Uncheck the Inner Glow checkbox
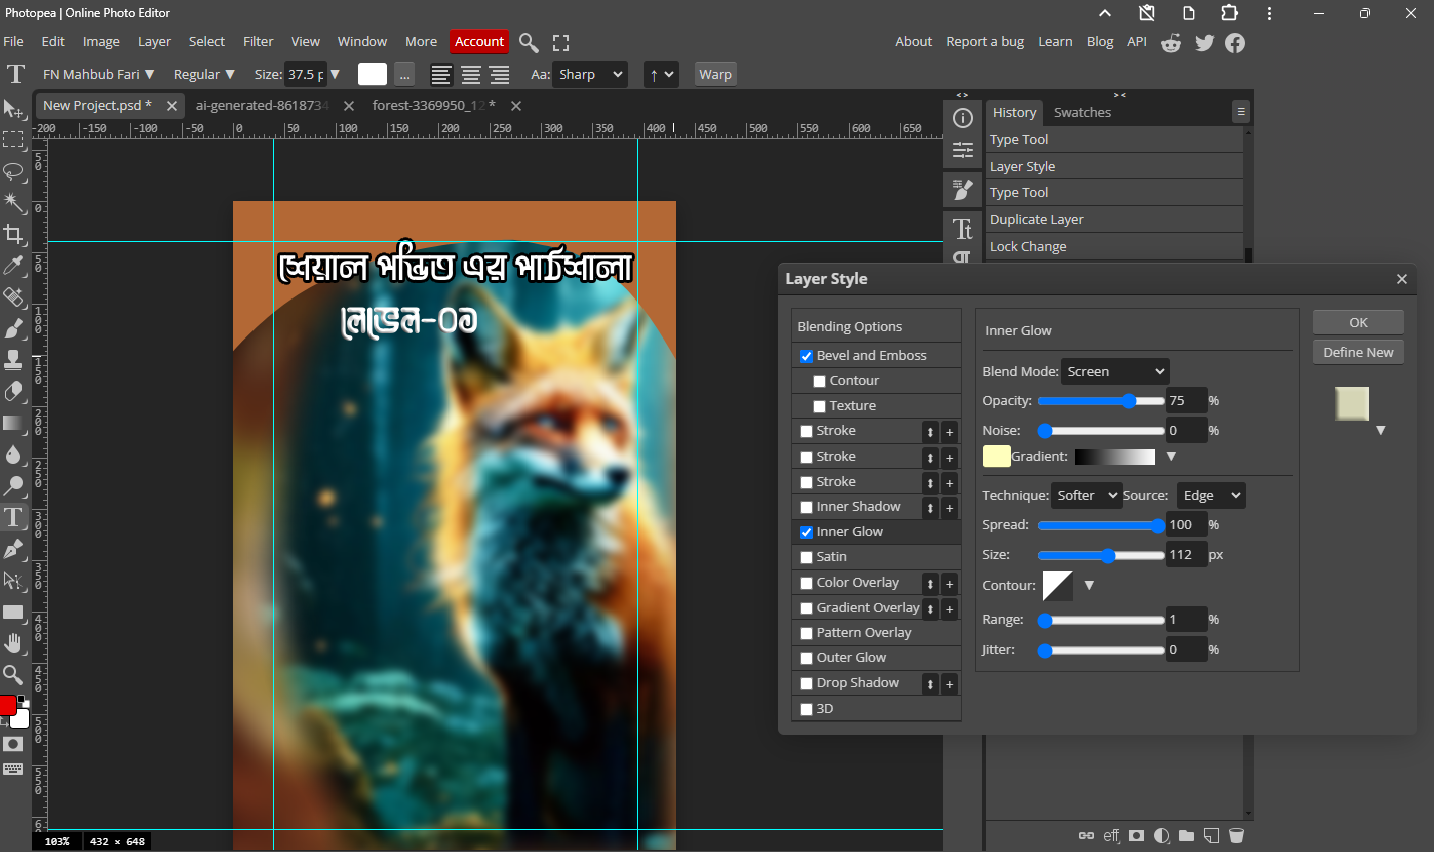The height and width of the screenshot is (852, 1434). pos(806,532)
